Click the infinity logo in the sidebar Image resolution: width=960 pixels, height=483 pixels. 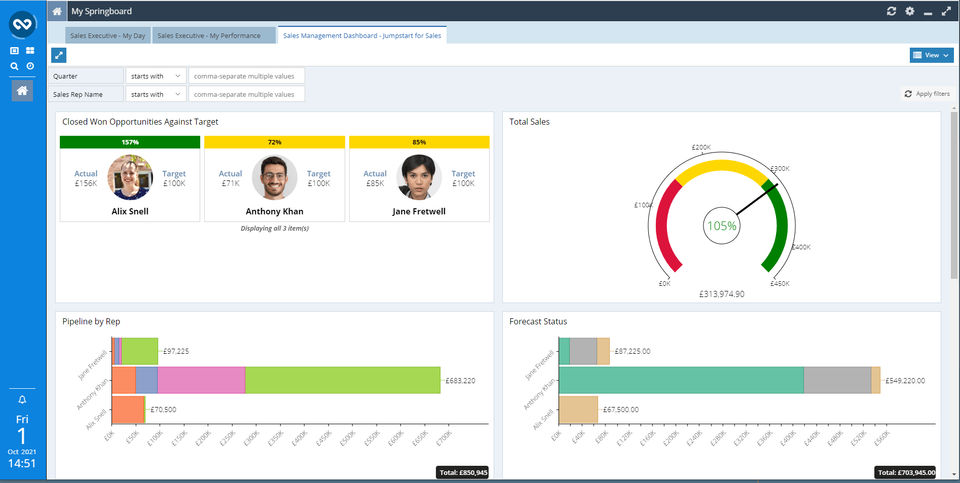coord(22,22)
